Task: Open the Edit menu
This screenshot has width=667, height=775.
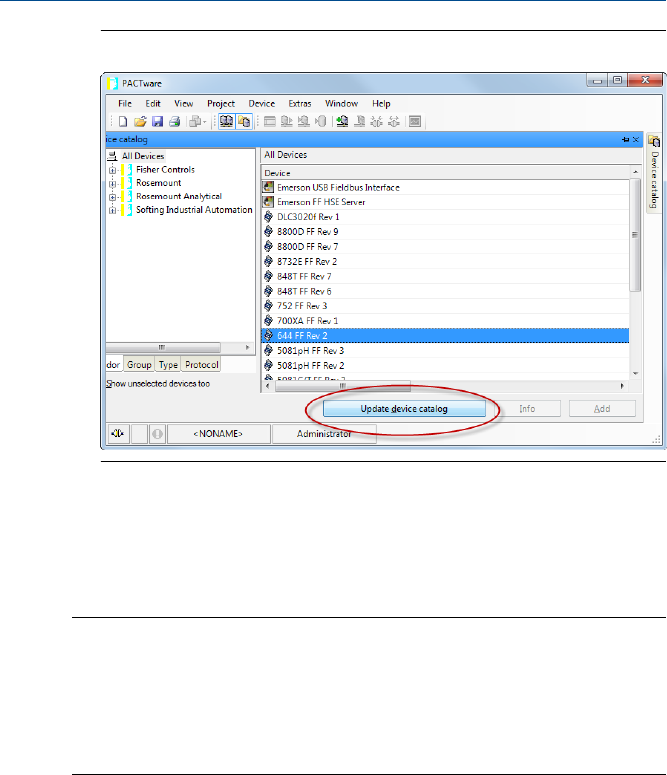Action: [153, 104]
